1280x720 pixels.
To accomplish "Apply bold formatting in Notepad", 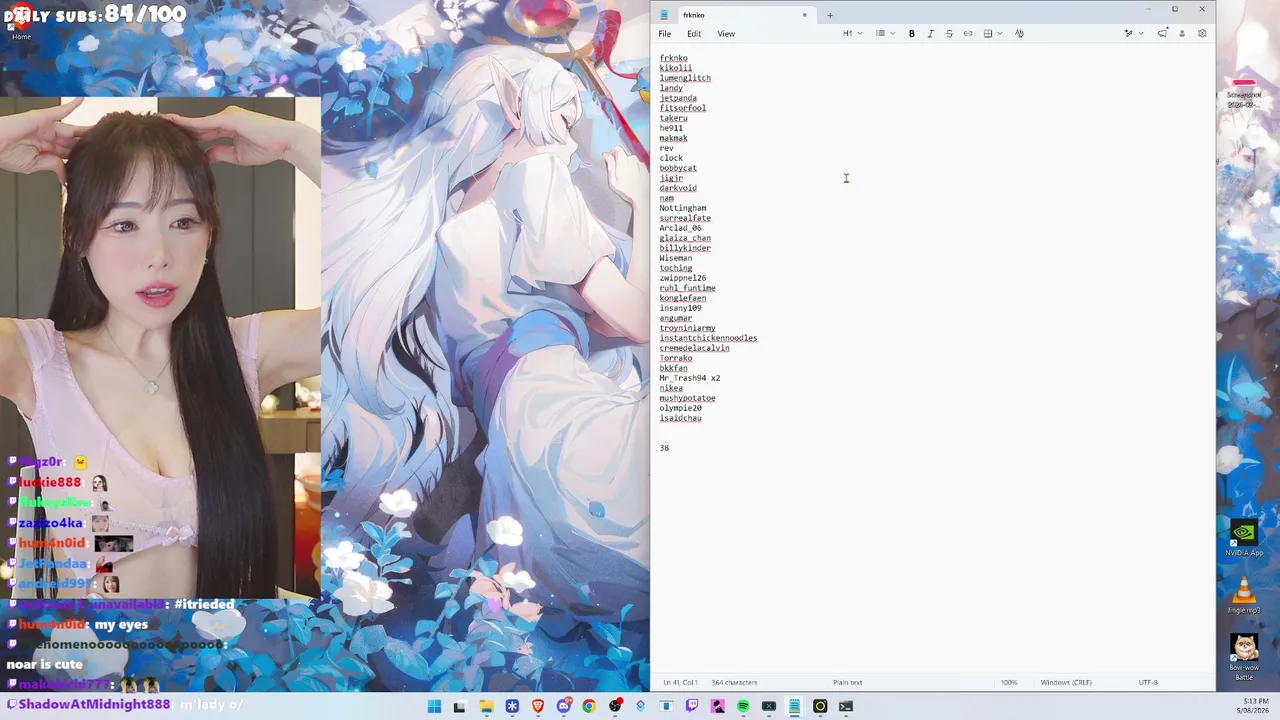I will (911, 34).
